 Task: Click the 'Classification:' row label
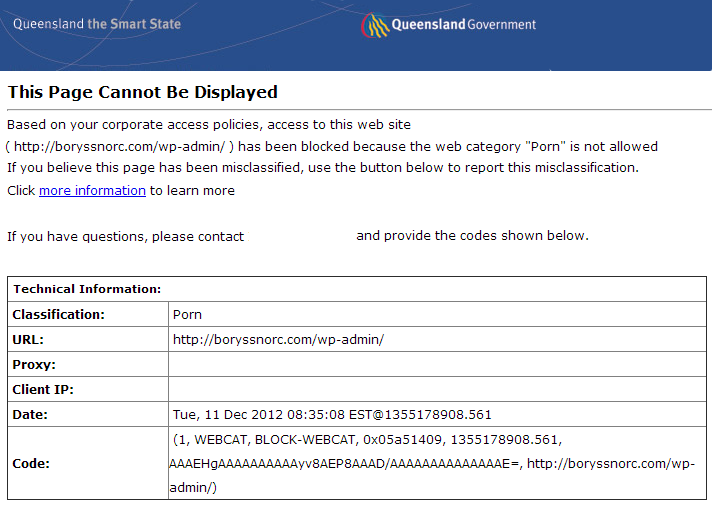[x=59, y=314]
